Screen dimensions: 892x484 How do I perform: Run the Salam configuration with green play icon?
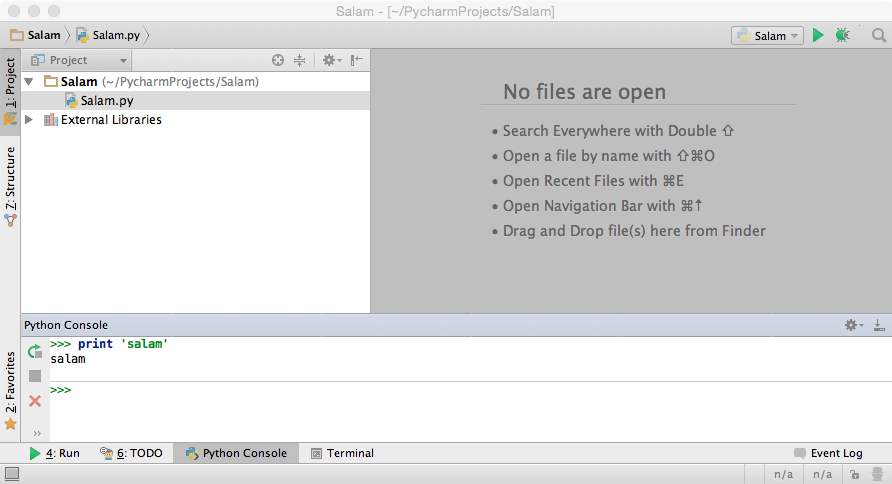(818, 35)
